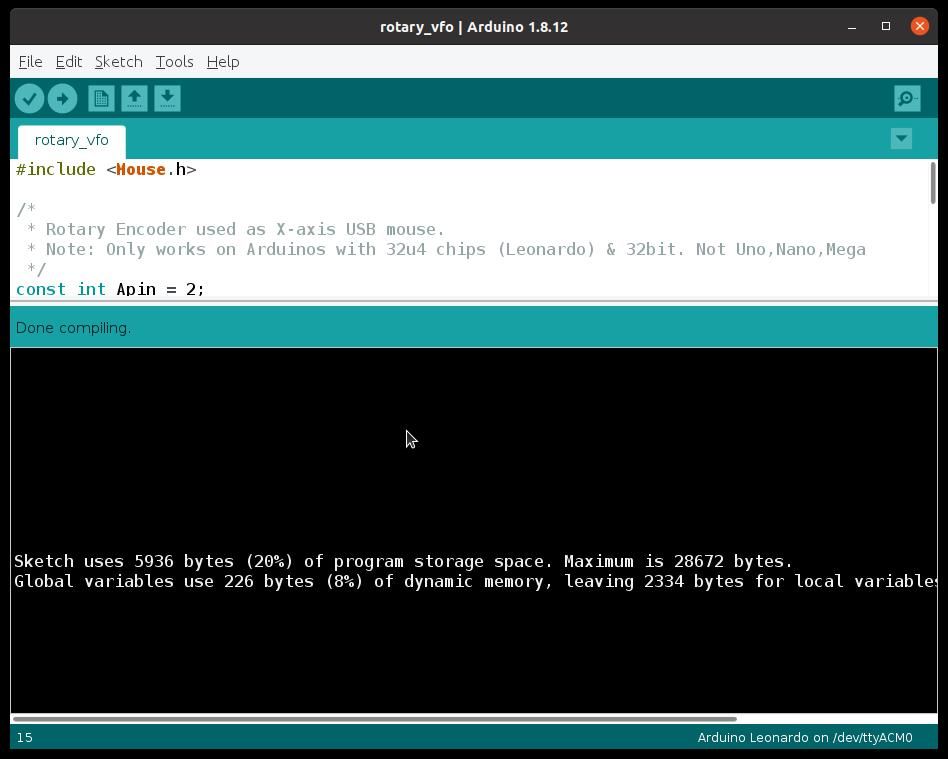Click the Verify checkmark button
This screenshot has height=759, width=948.
pyautogui.click(x=29, y=99)
